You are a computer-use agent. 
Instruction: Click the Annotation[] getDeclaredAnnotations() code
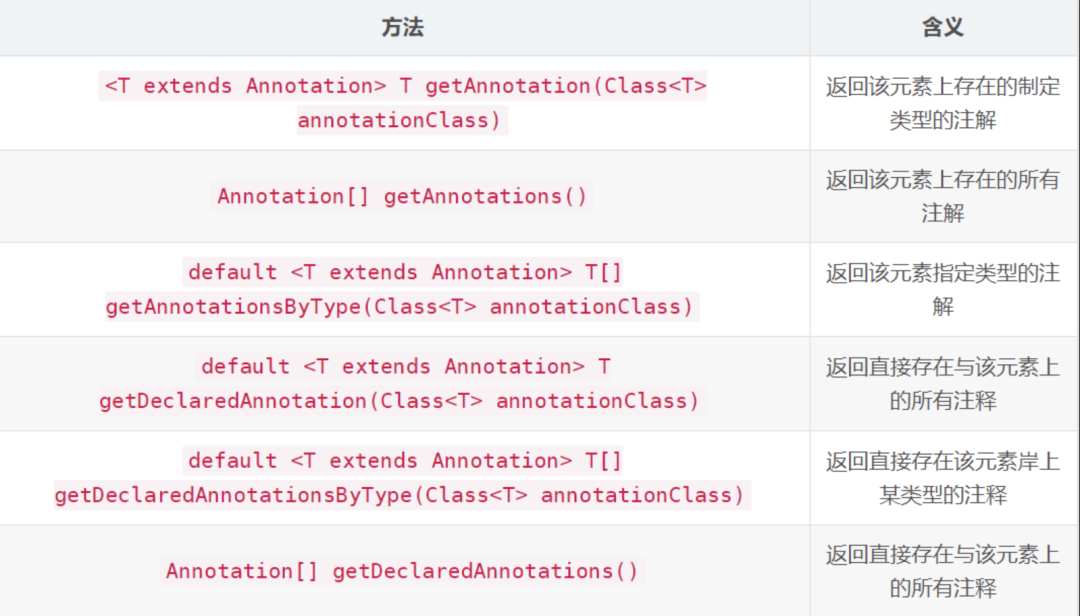point(402,571)
